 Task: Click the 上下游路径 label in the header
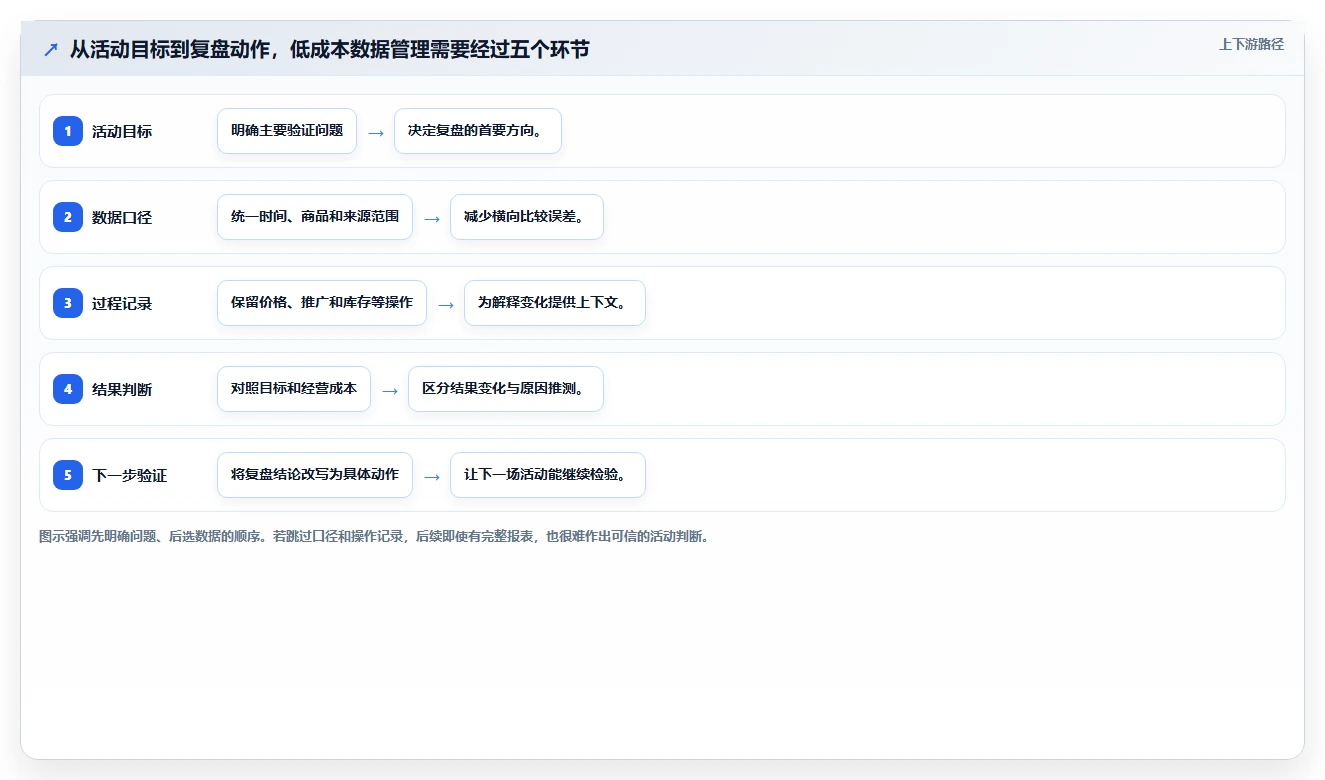point(1251,44)
